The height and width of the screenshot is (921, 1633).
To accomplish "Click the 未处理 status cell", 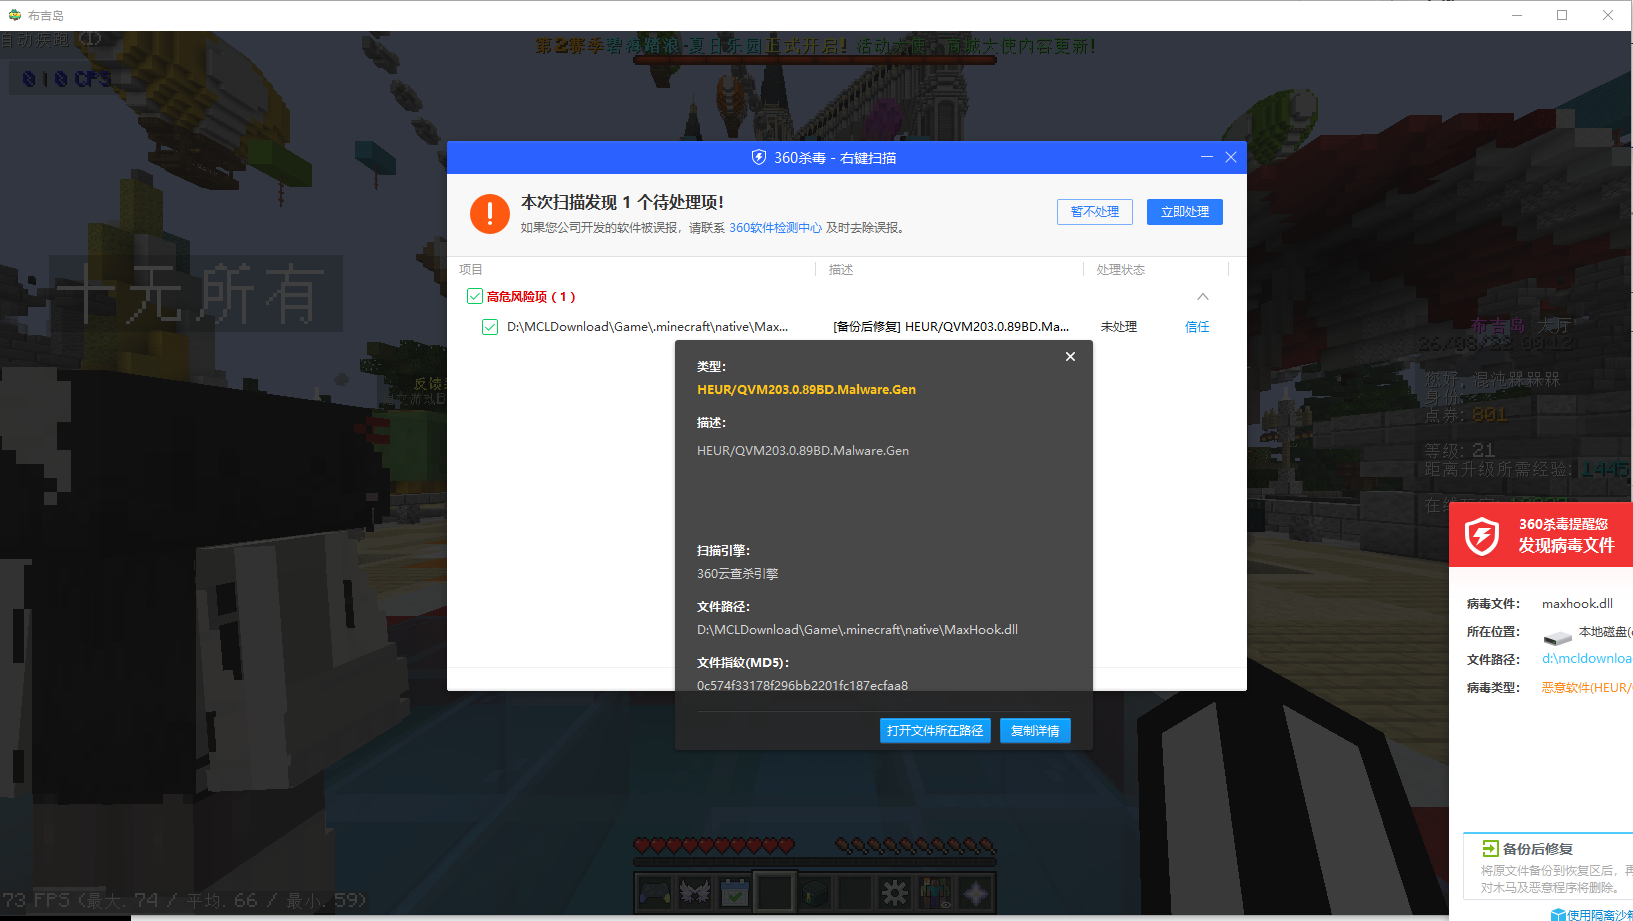I will [1119, 327].
